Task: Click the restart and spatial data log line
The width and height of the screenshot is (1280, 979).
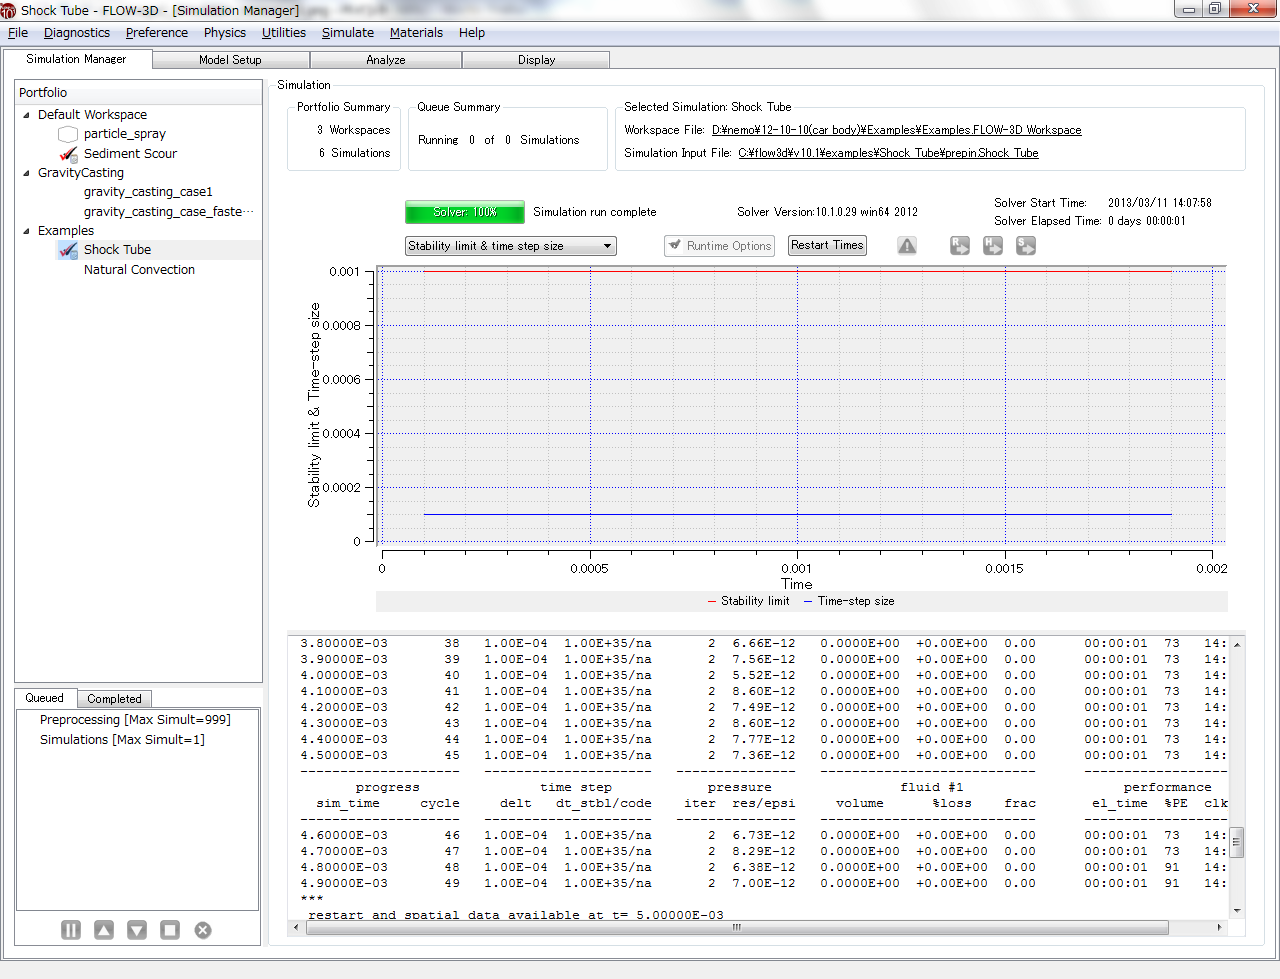Action: [516, 915]
